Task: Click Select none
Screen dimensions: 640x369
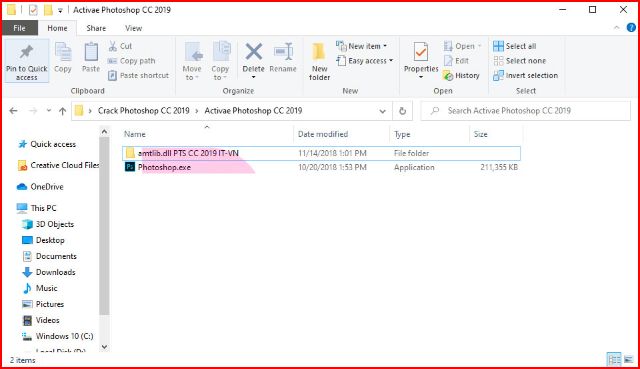Action: point(519,61)
